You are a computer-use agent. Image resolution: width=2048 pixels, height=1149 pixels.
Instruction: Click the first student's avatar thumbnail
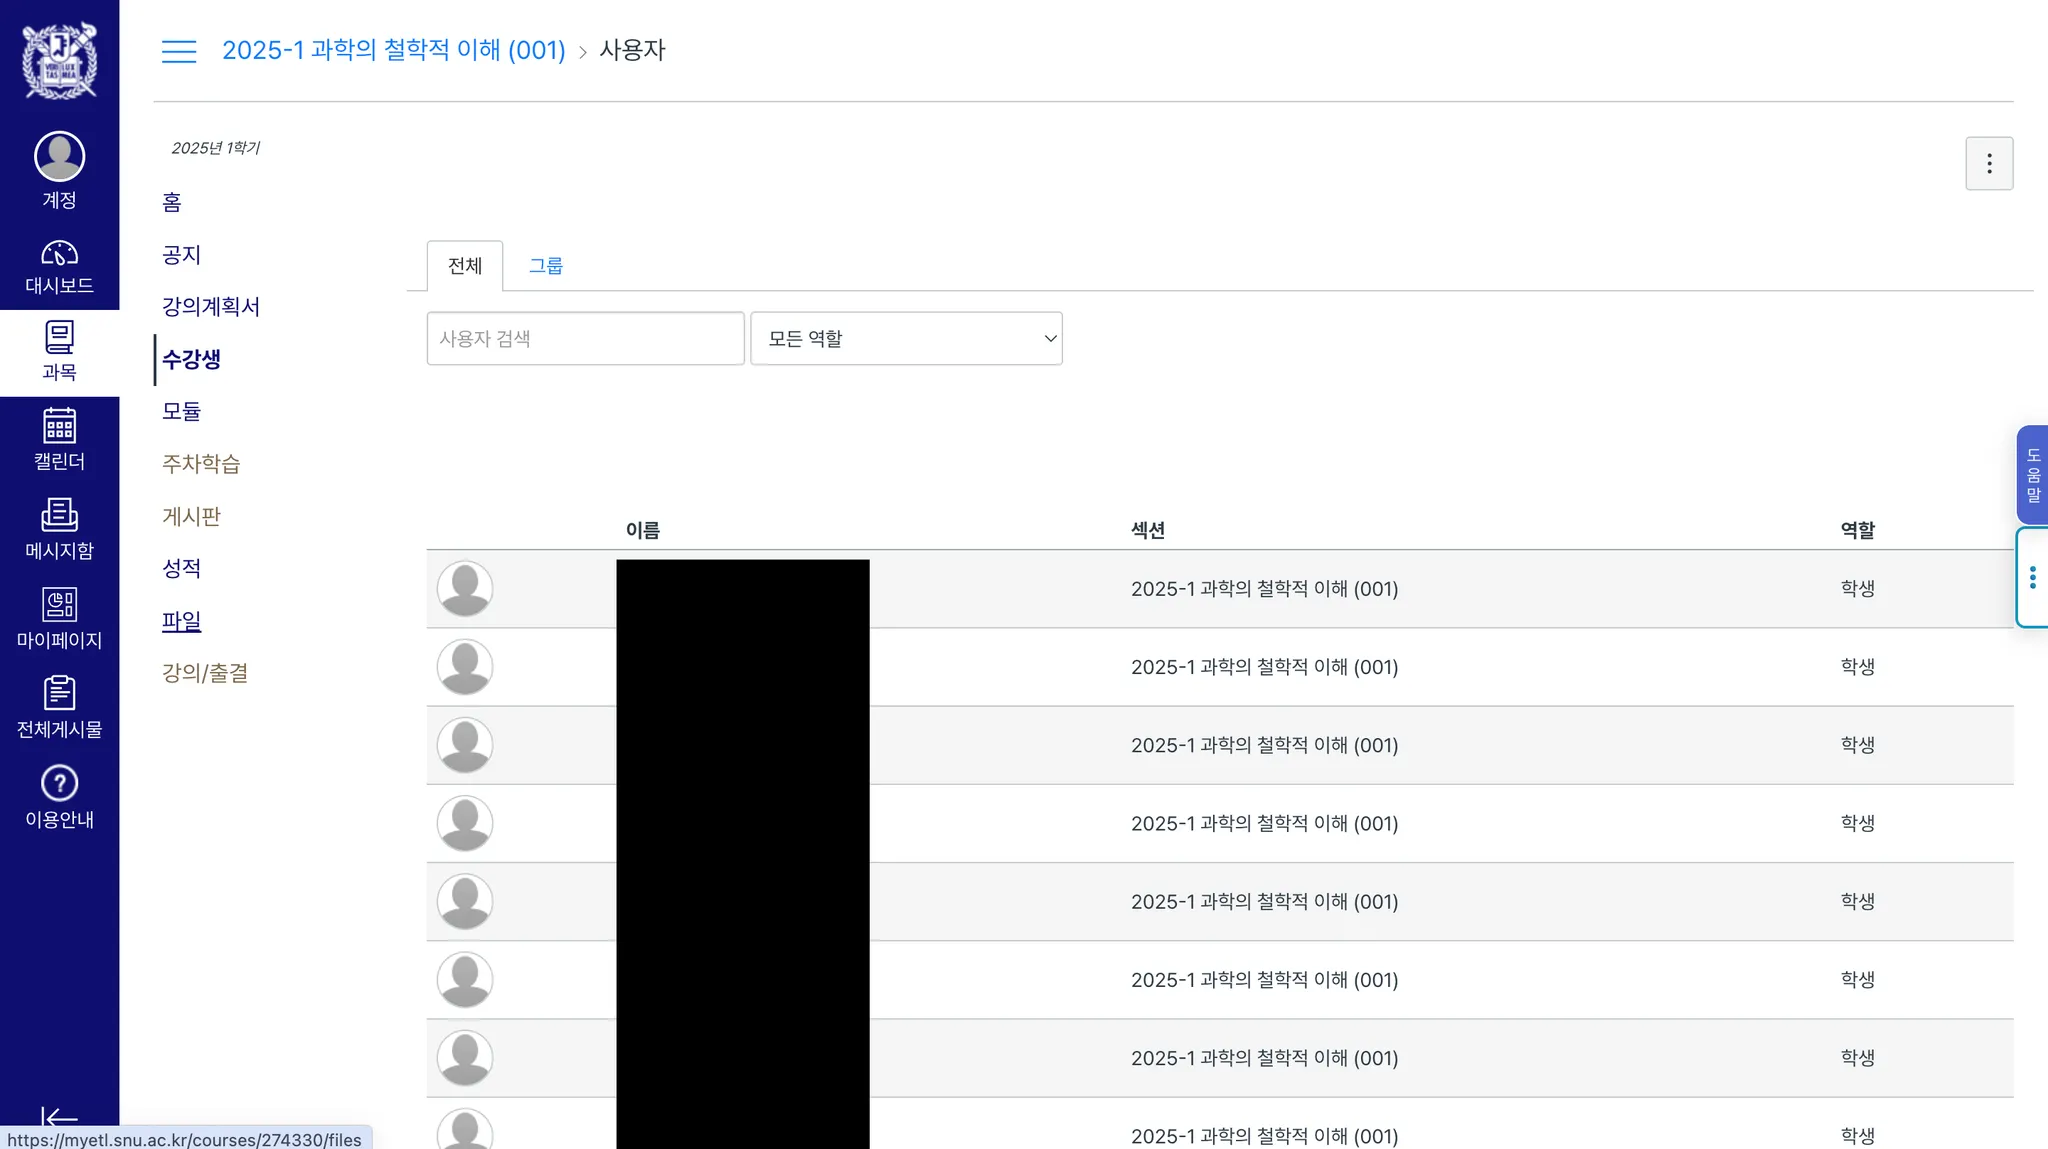pos(465,589)
